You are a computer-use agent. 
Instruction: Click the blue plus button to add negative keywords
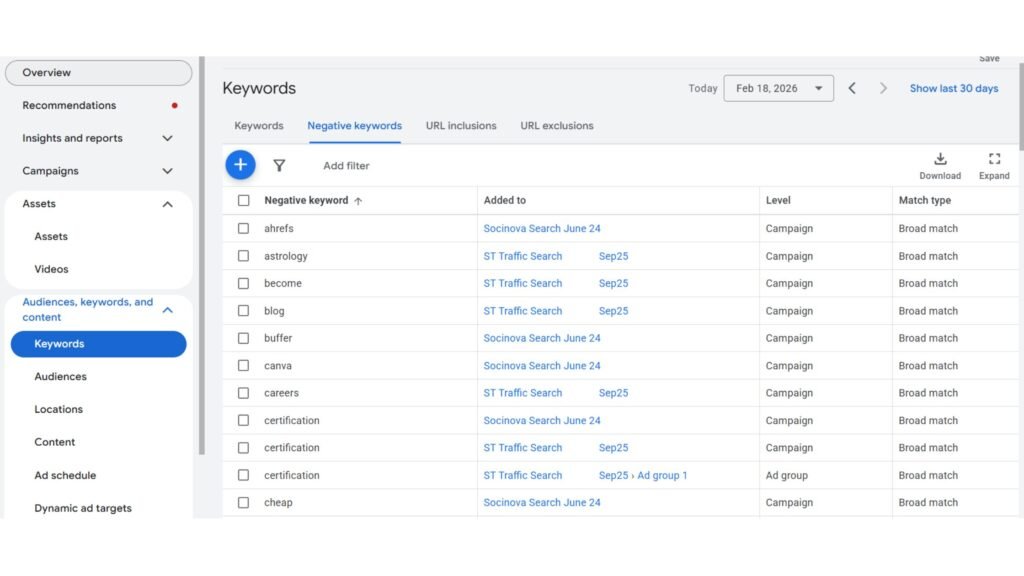(x=240, y=165)
